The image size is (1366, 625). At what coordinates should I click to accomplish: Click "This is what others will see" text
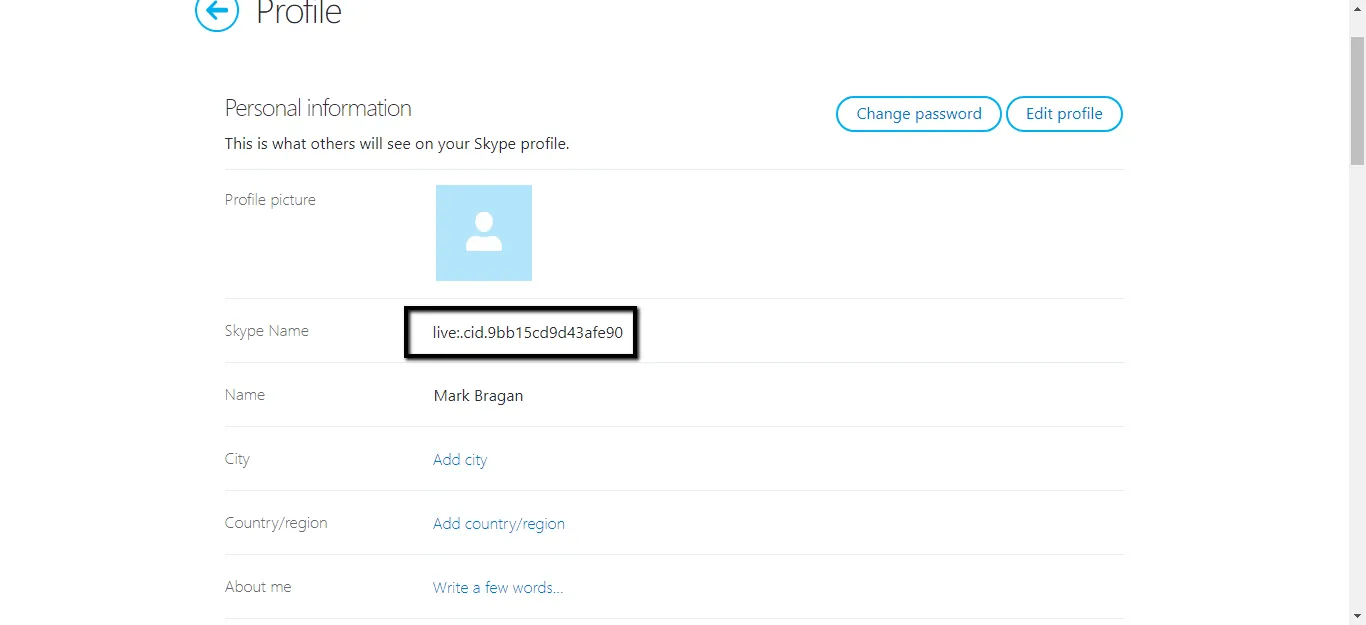coord(397,144)
